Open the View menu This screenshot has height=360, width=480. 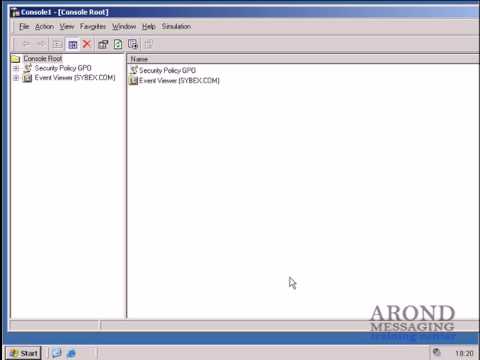click(x=67, y=27)
